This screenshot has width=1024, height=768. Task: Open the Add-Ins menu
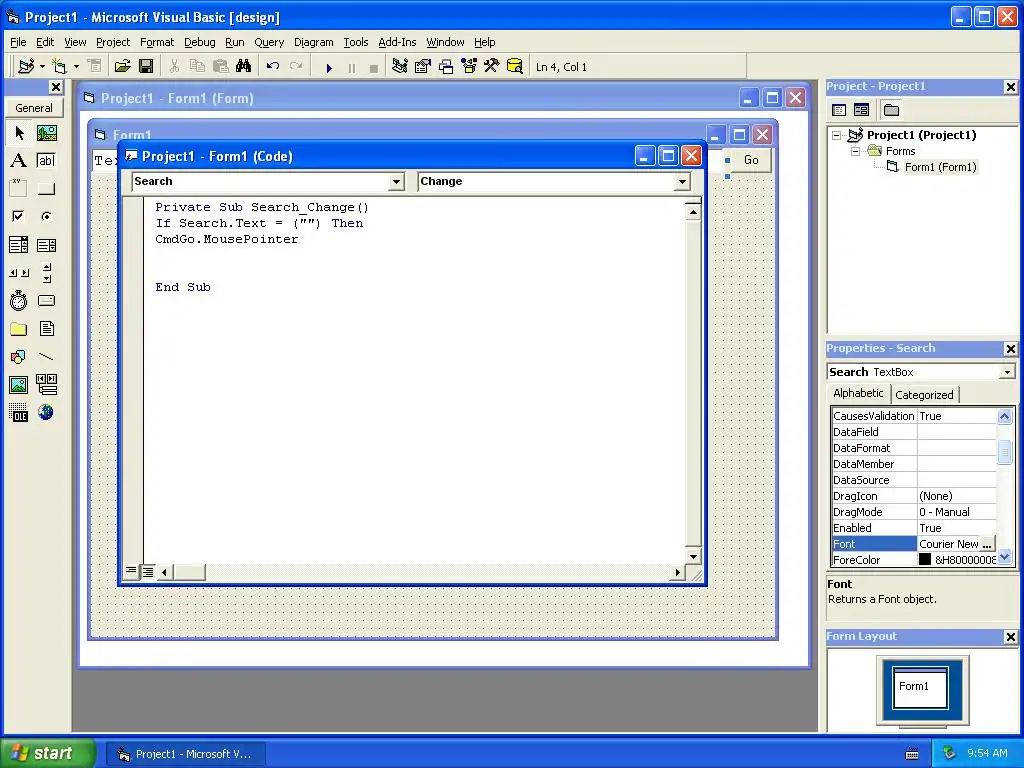point(397,42)
